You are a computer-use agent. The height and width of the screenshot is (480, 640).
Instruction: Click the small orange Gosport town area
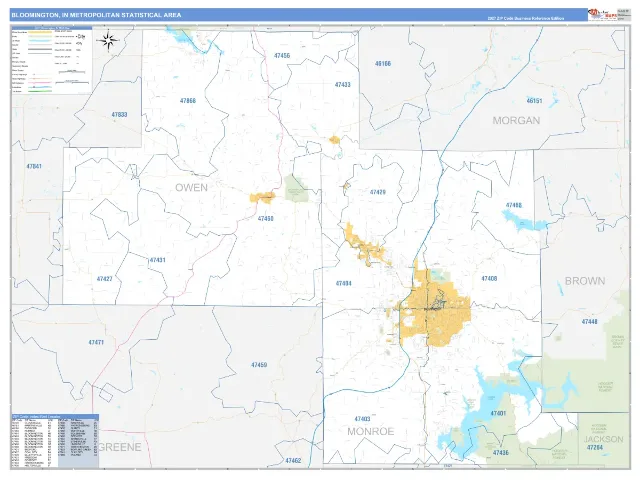click(x=335, y=140)
